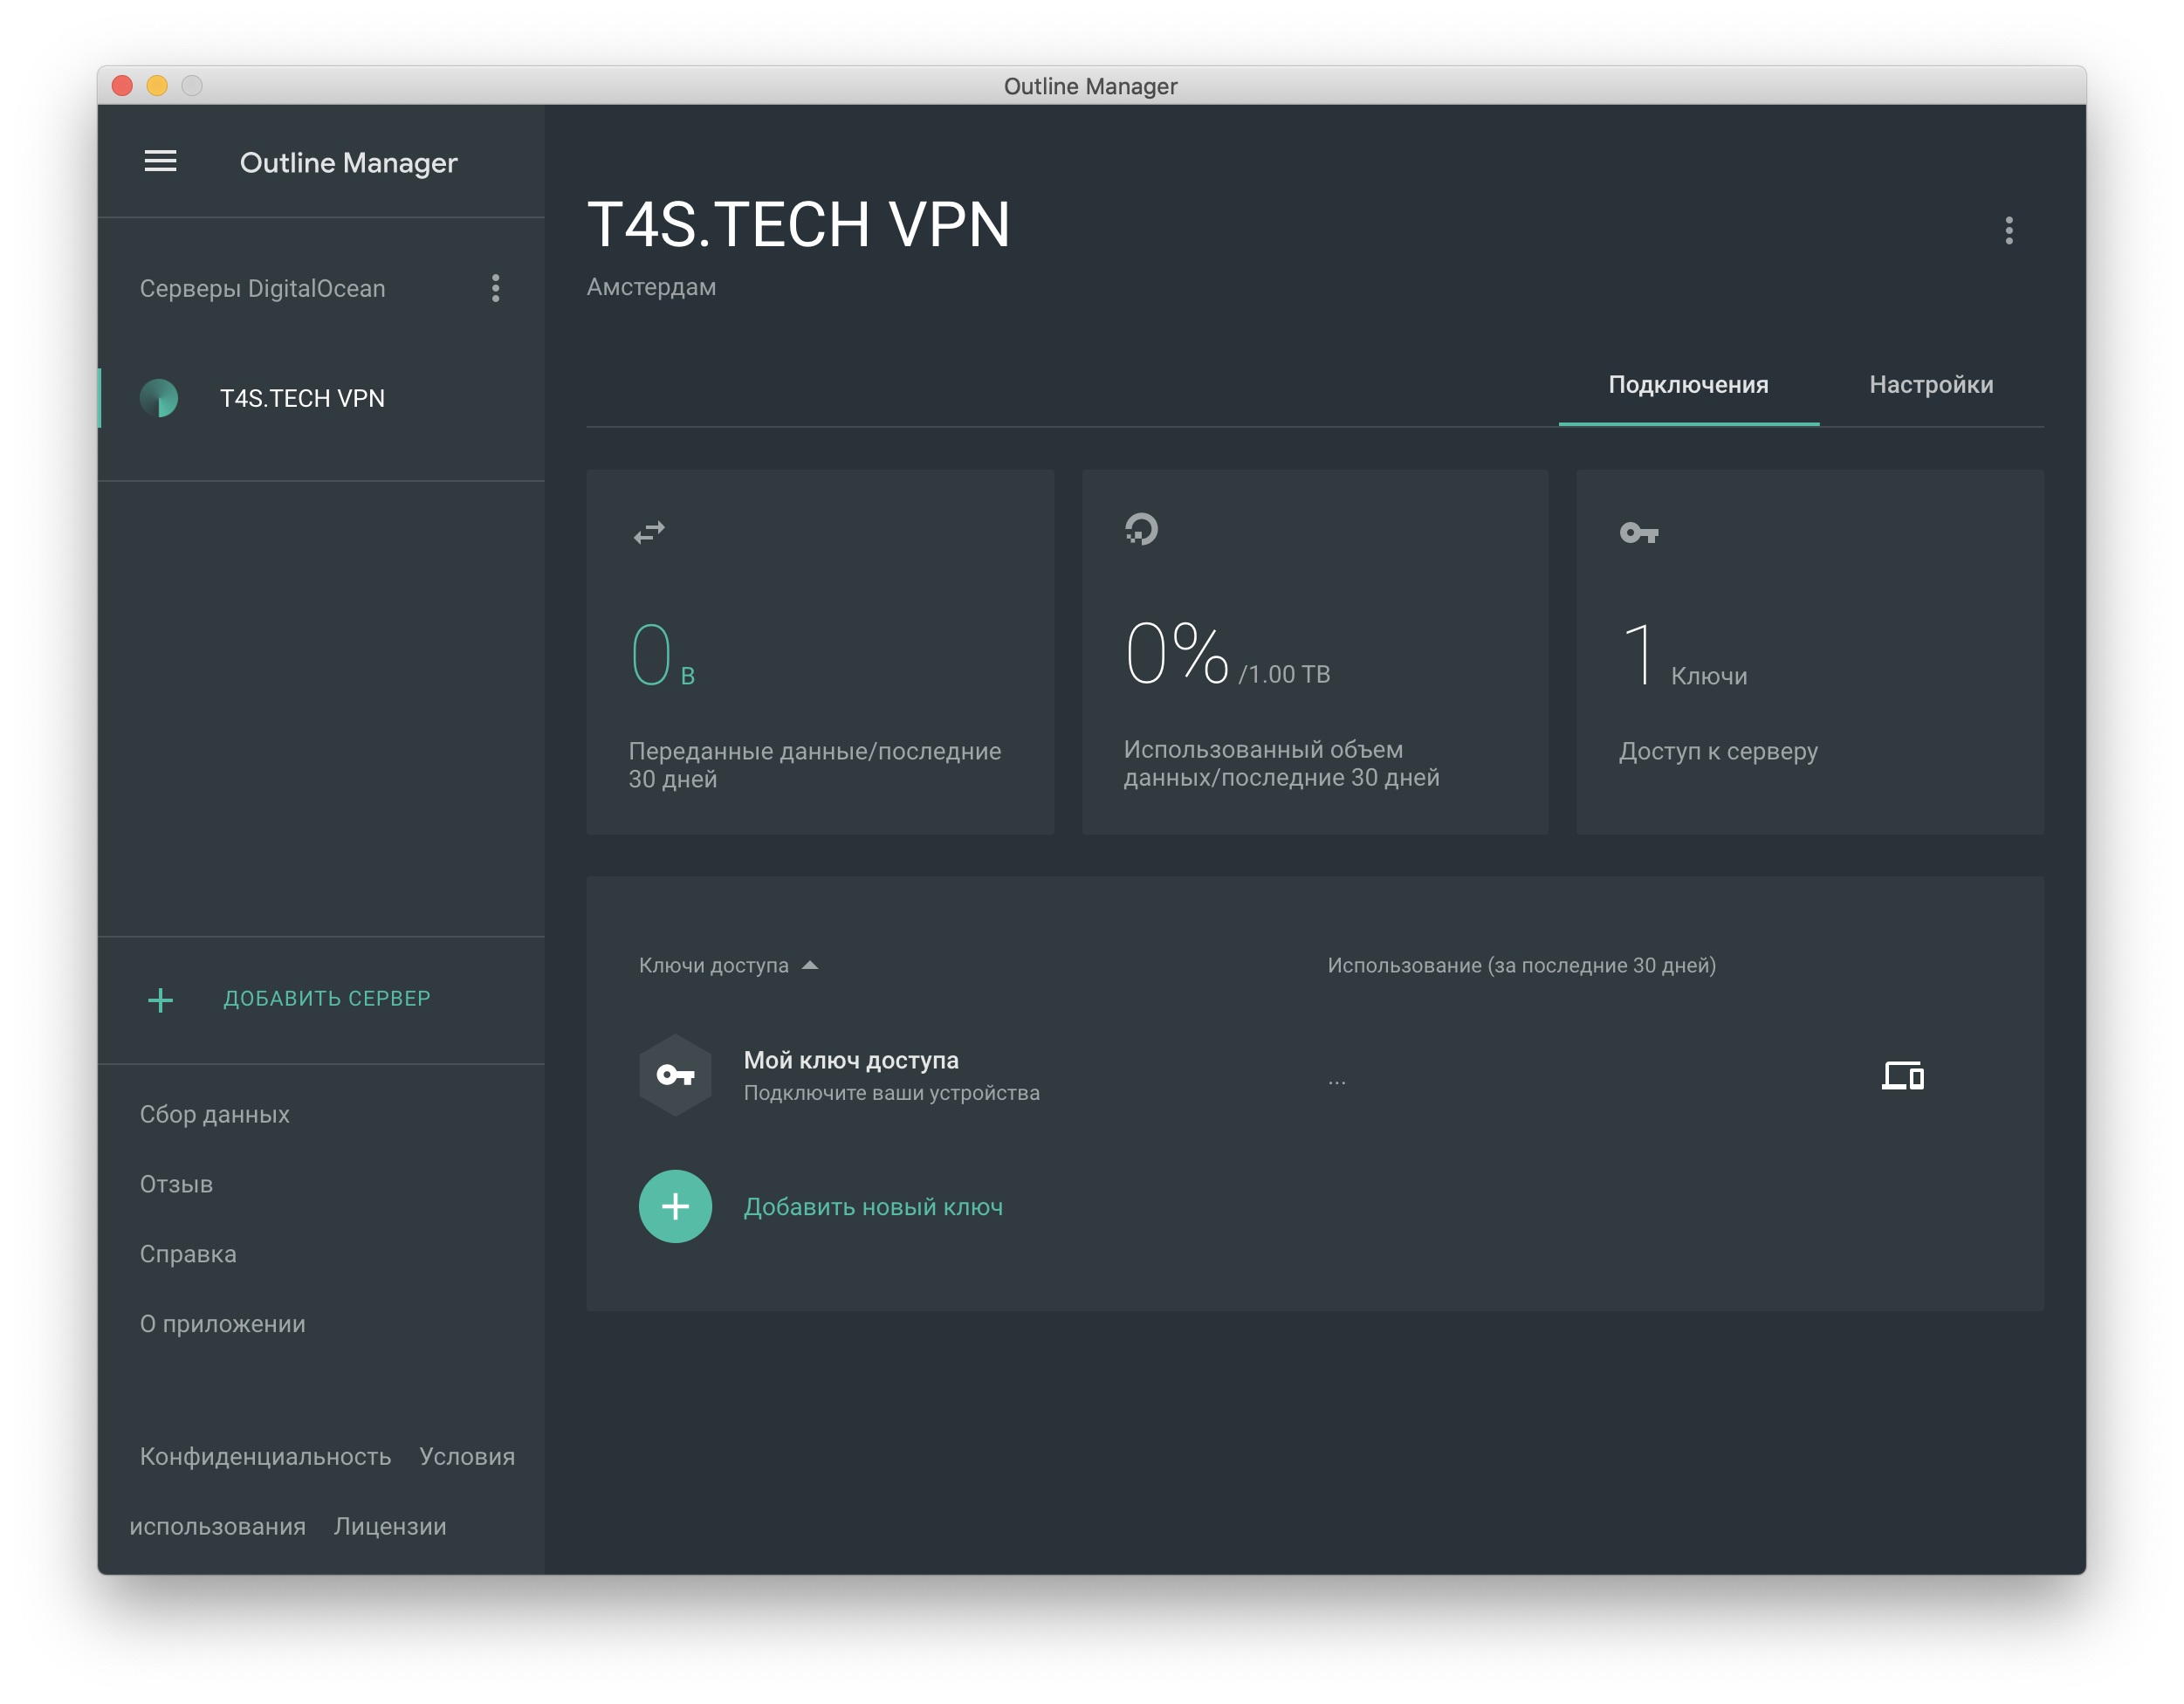Click the Доступ к серверу label
Screen dimensions: 2184x1704
(x=1718, y=751)
